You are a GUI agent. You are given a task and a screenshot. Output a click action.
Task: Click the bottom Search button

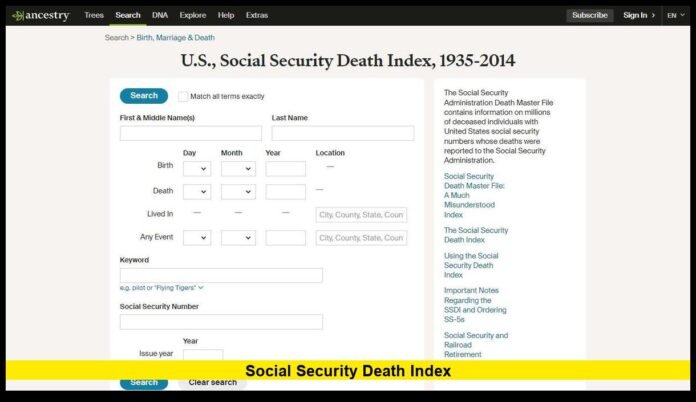(144, 382)
